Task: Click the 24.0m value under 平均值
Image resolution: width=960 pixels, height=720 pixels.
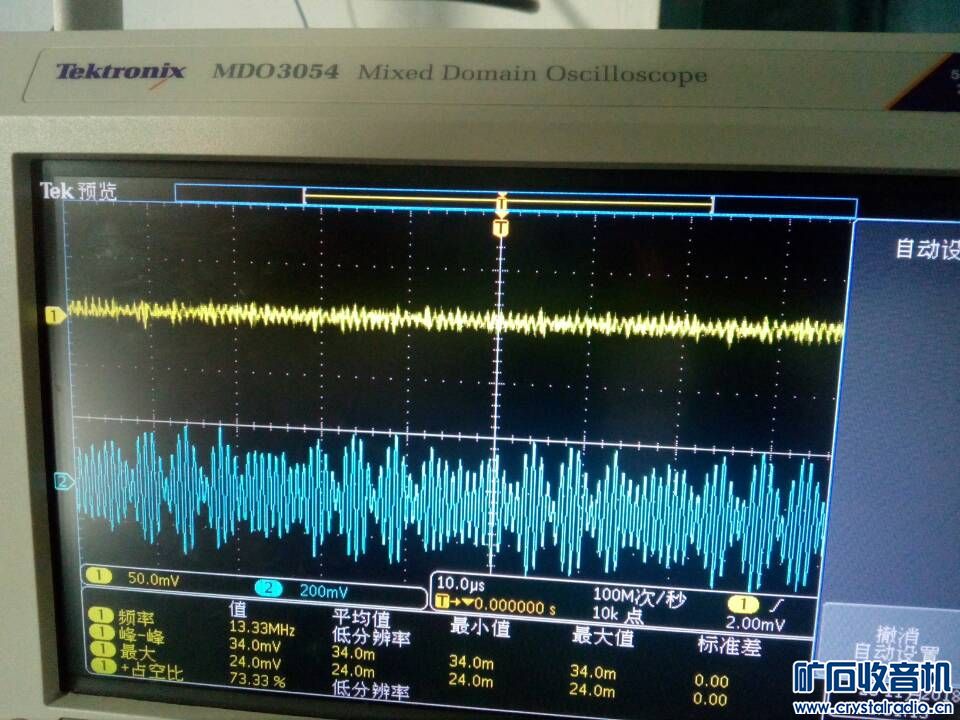Action: click(x=353, y=670)
